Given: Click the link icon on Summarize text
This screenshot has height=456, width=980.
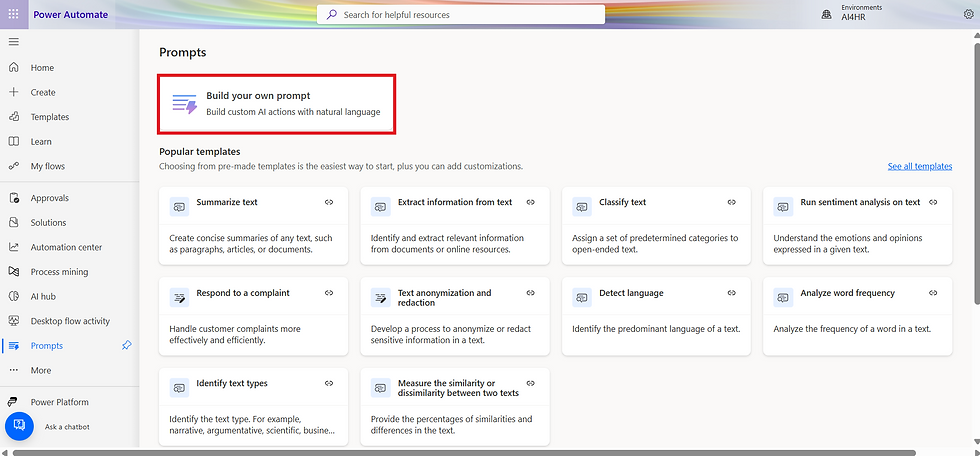Looking at the screenshot, I should tap(329, 202).
